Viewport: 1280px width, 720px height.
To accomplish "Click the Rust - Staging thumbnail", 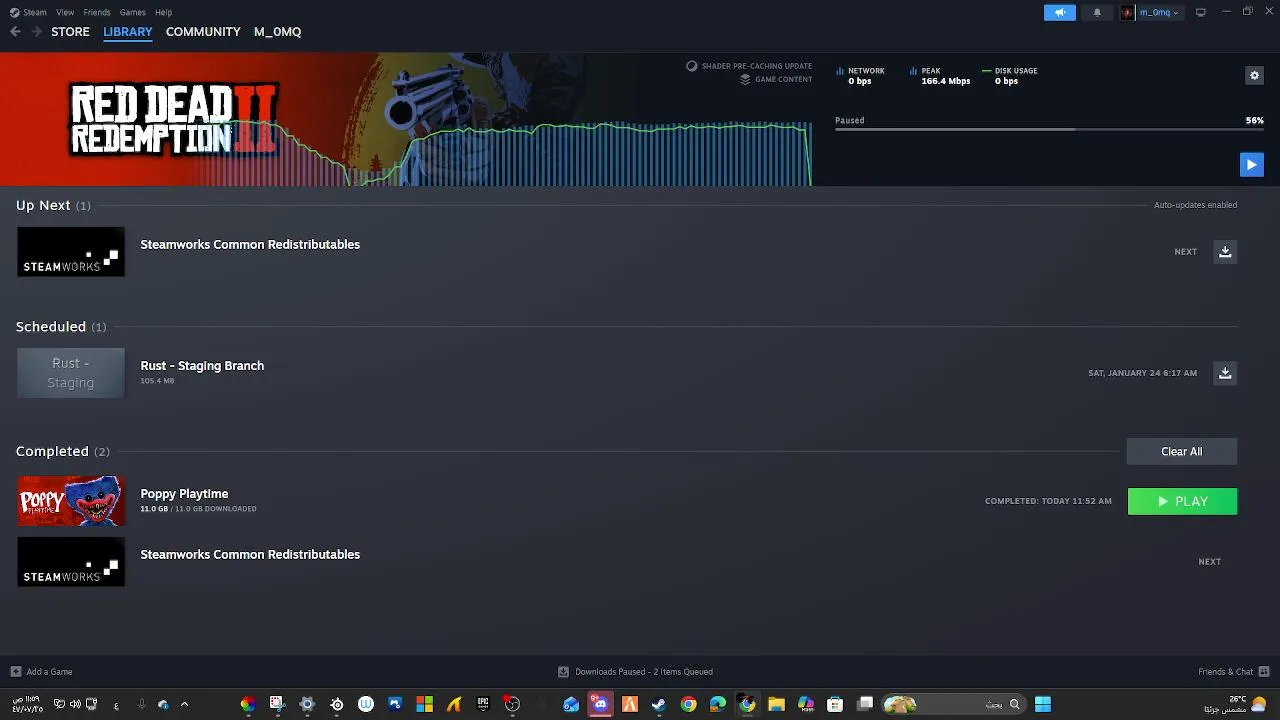I will click(x=71, y=373).
